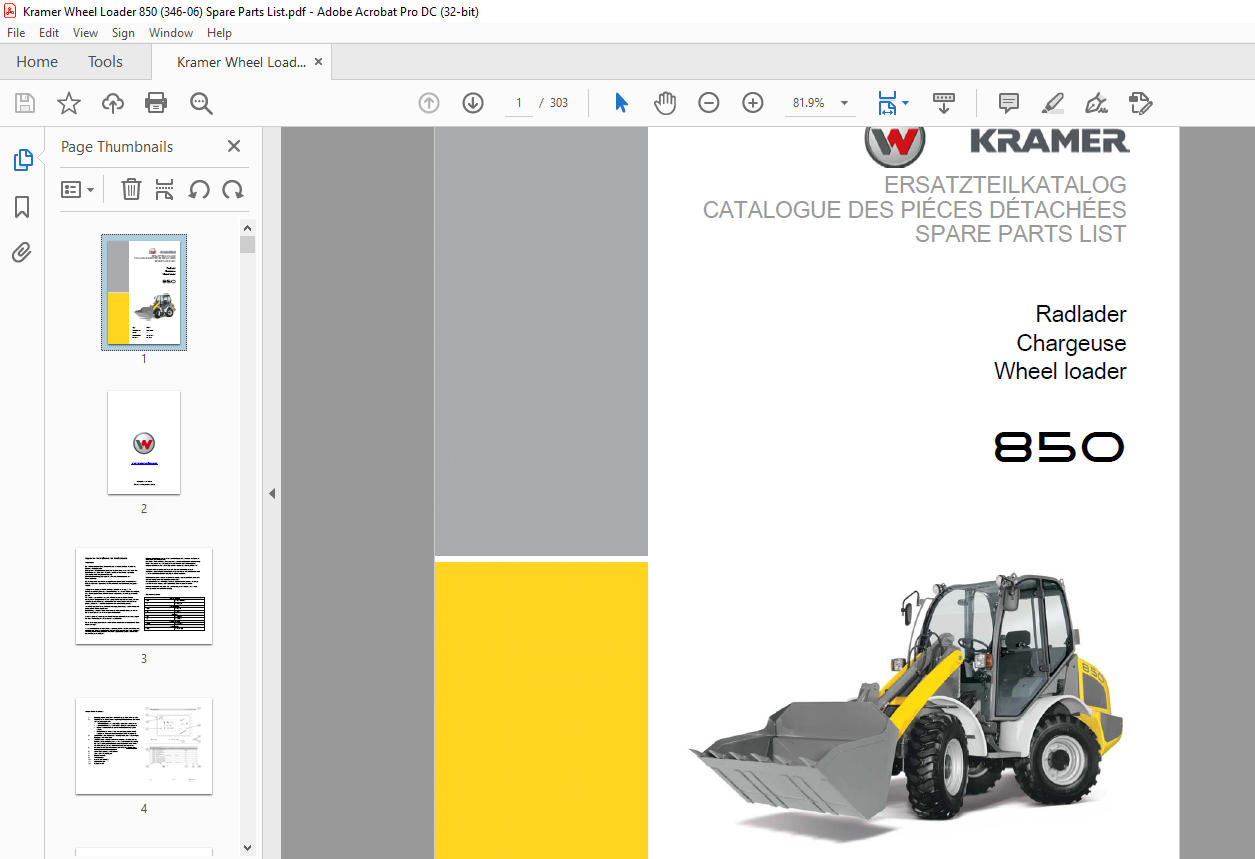Click thumbnails scrollbar down arrow
The width and height of the screenshot is (1255, 859).
[x=248, y=848]
